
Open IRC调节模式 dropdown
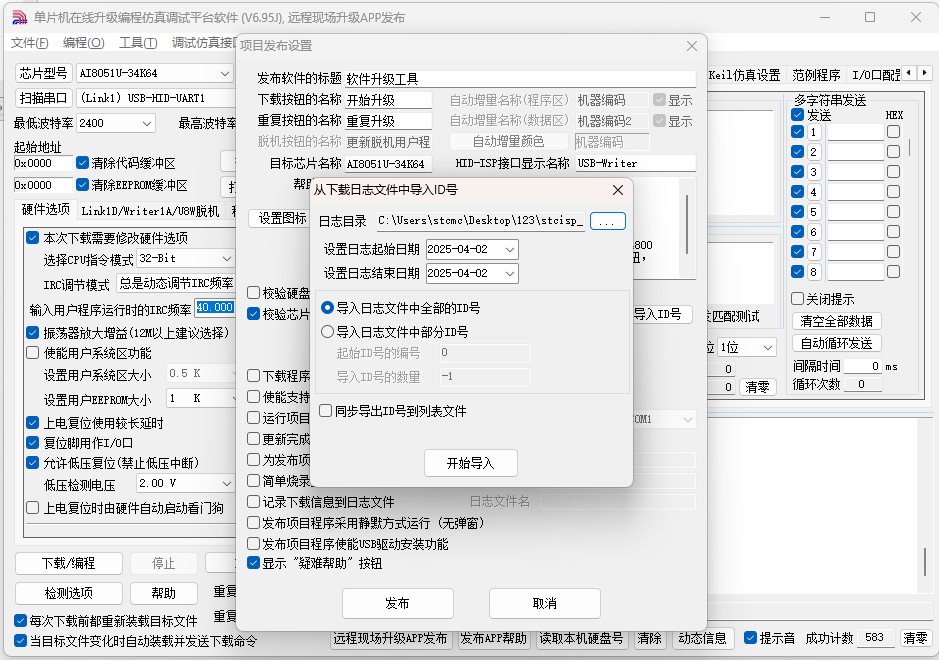click(175, 283)
